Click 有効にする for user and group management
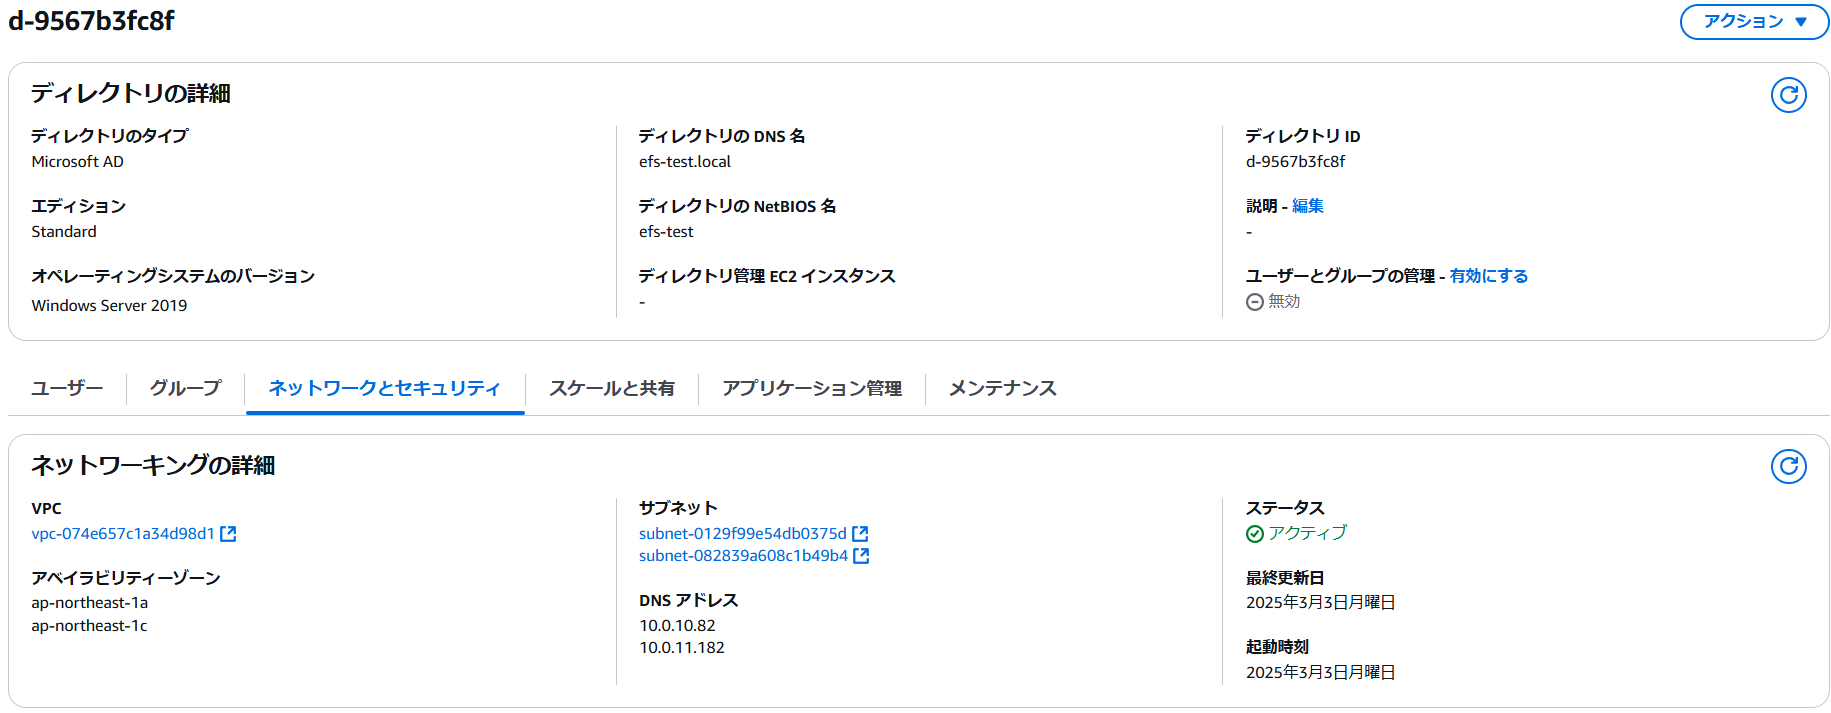Screen dimensions: 1831x713 1489,276
